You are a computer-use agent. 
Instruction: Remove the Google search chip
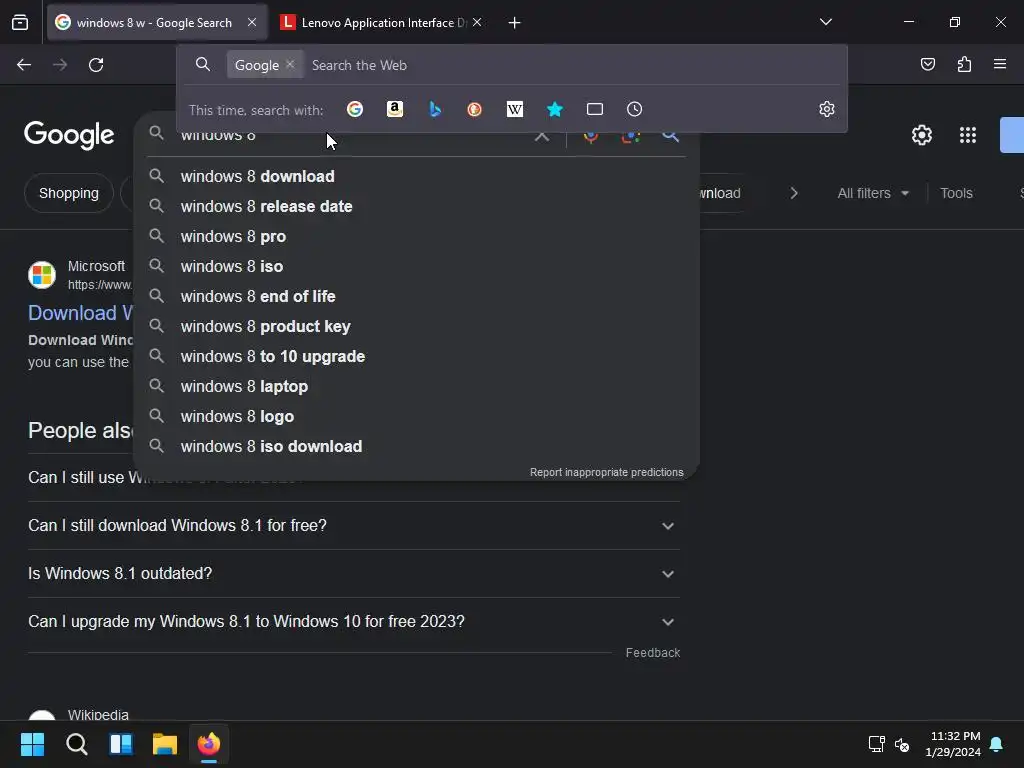pos(290,64)
